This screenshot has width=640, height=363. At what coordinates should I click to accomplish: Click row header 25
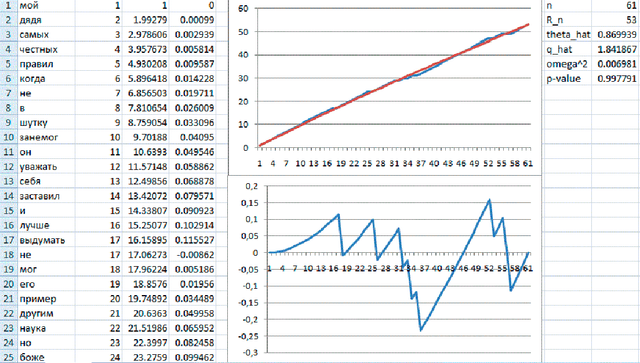click(x=9, y=358)
